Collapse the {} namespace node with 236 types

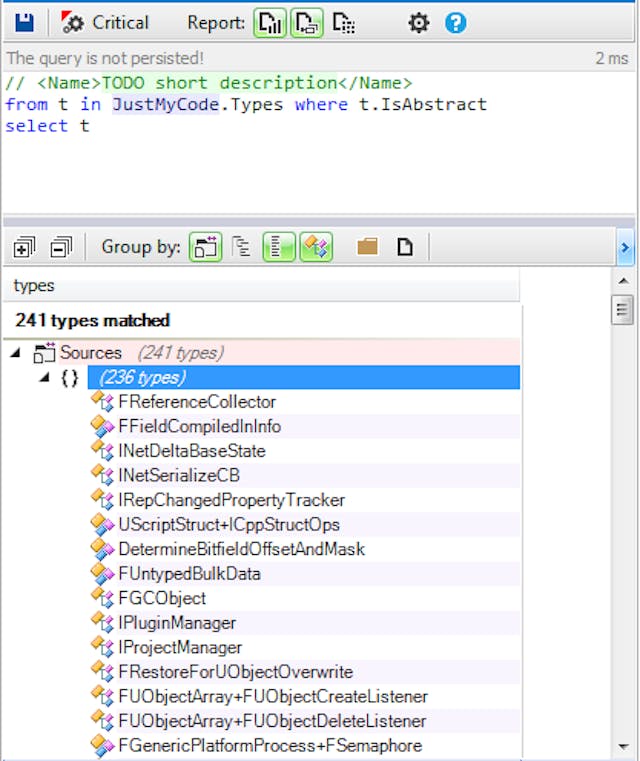pos(44,378)
